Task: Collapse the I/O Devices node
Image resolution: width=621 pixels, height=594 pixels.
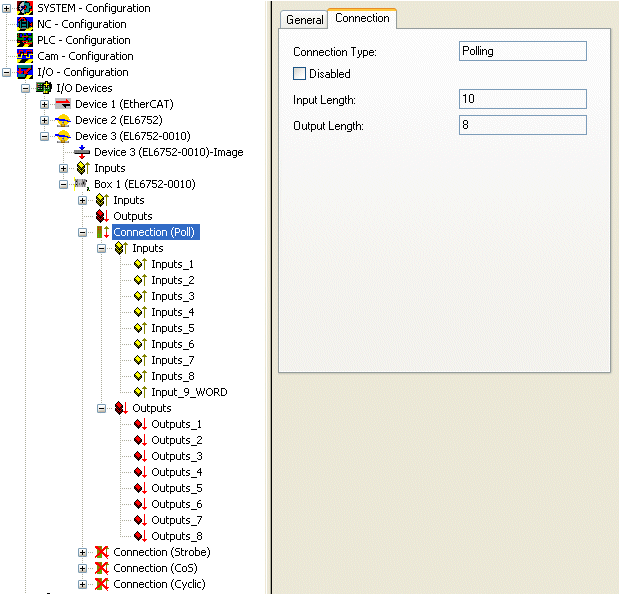Action: 25,88
